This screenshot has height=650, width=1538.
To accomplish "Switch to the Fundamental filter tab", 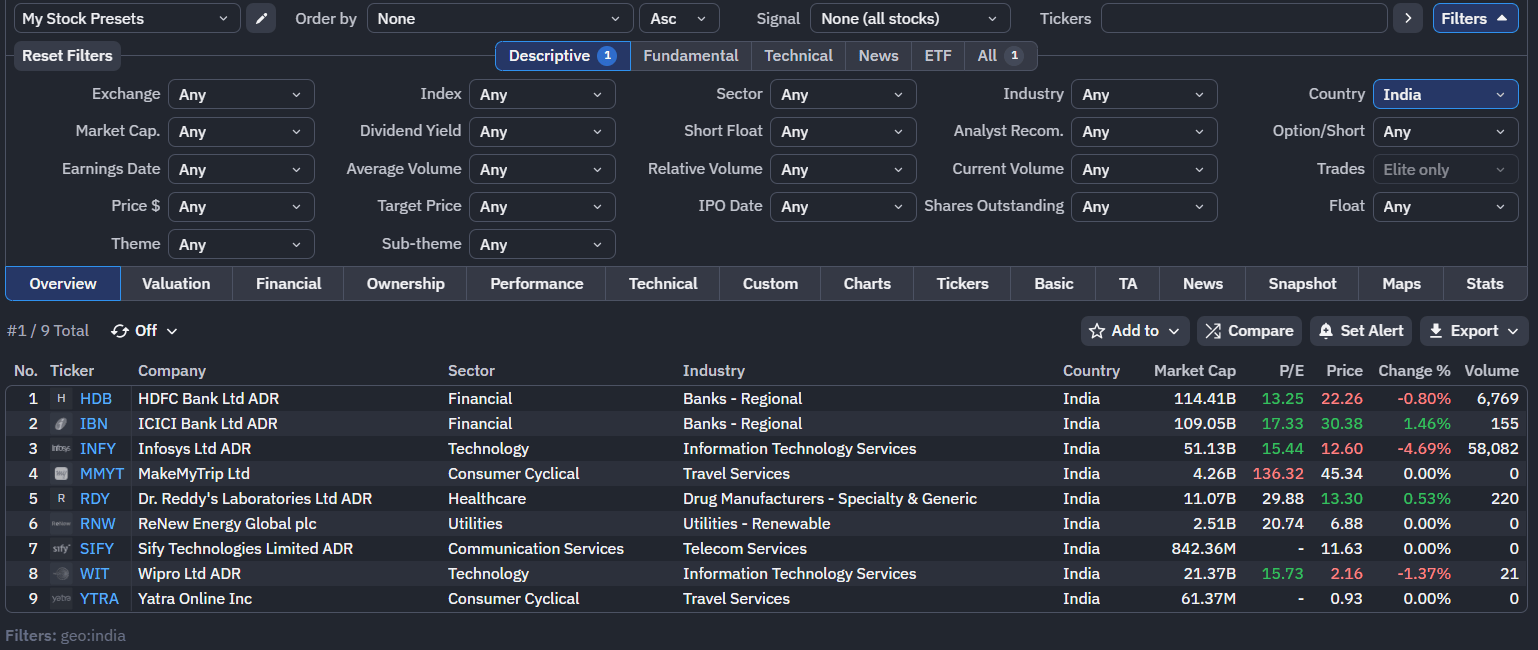I will click(x=690, y=56).
